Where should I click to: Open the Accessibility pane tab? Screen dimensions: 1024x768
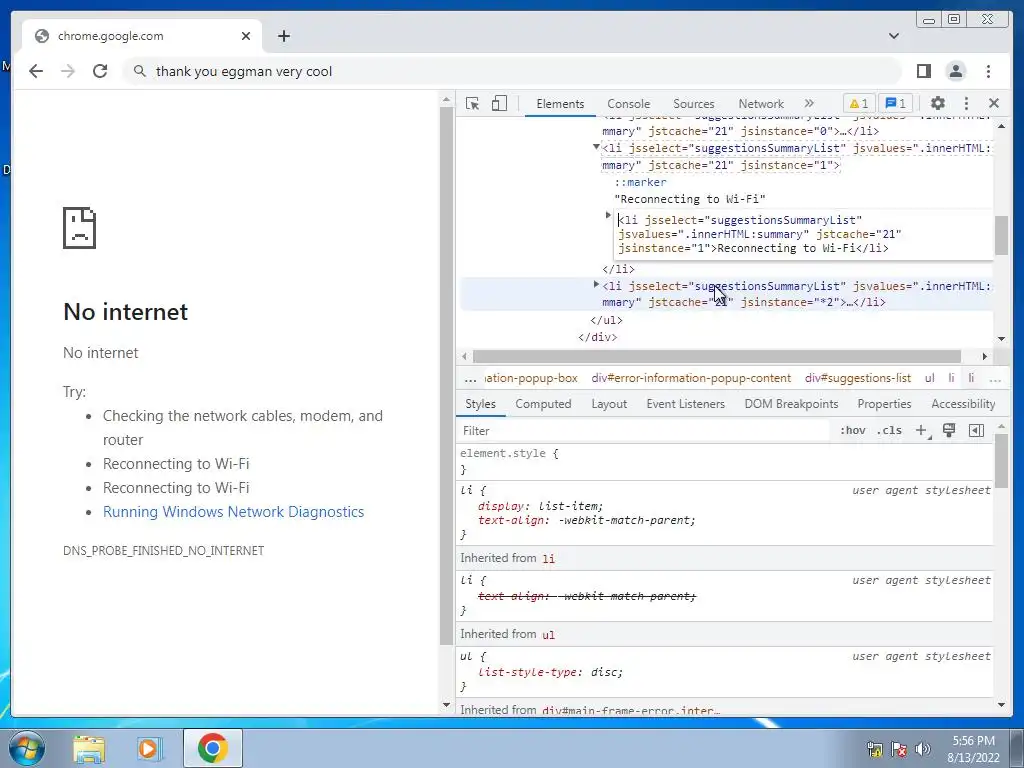coord(963,404)
